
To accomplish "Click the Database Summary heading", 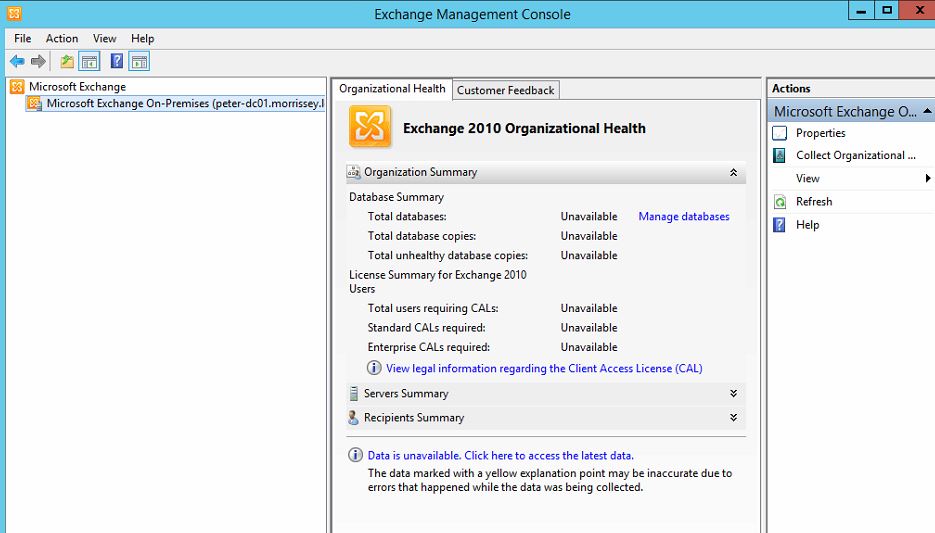I will 397,197.
